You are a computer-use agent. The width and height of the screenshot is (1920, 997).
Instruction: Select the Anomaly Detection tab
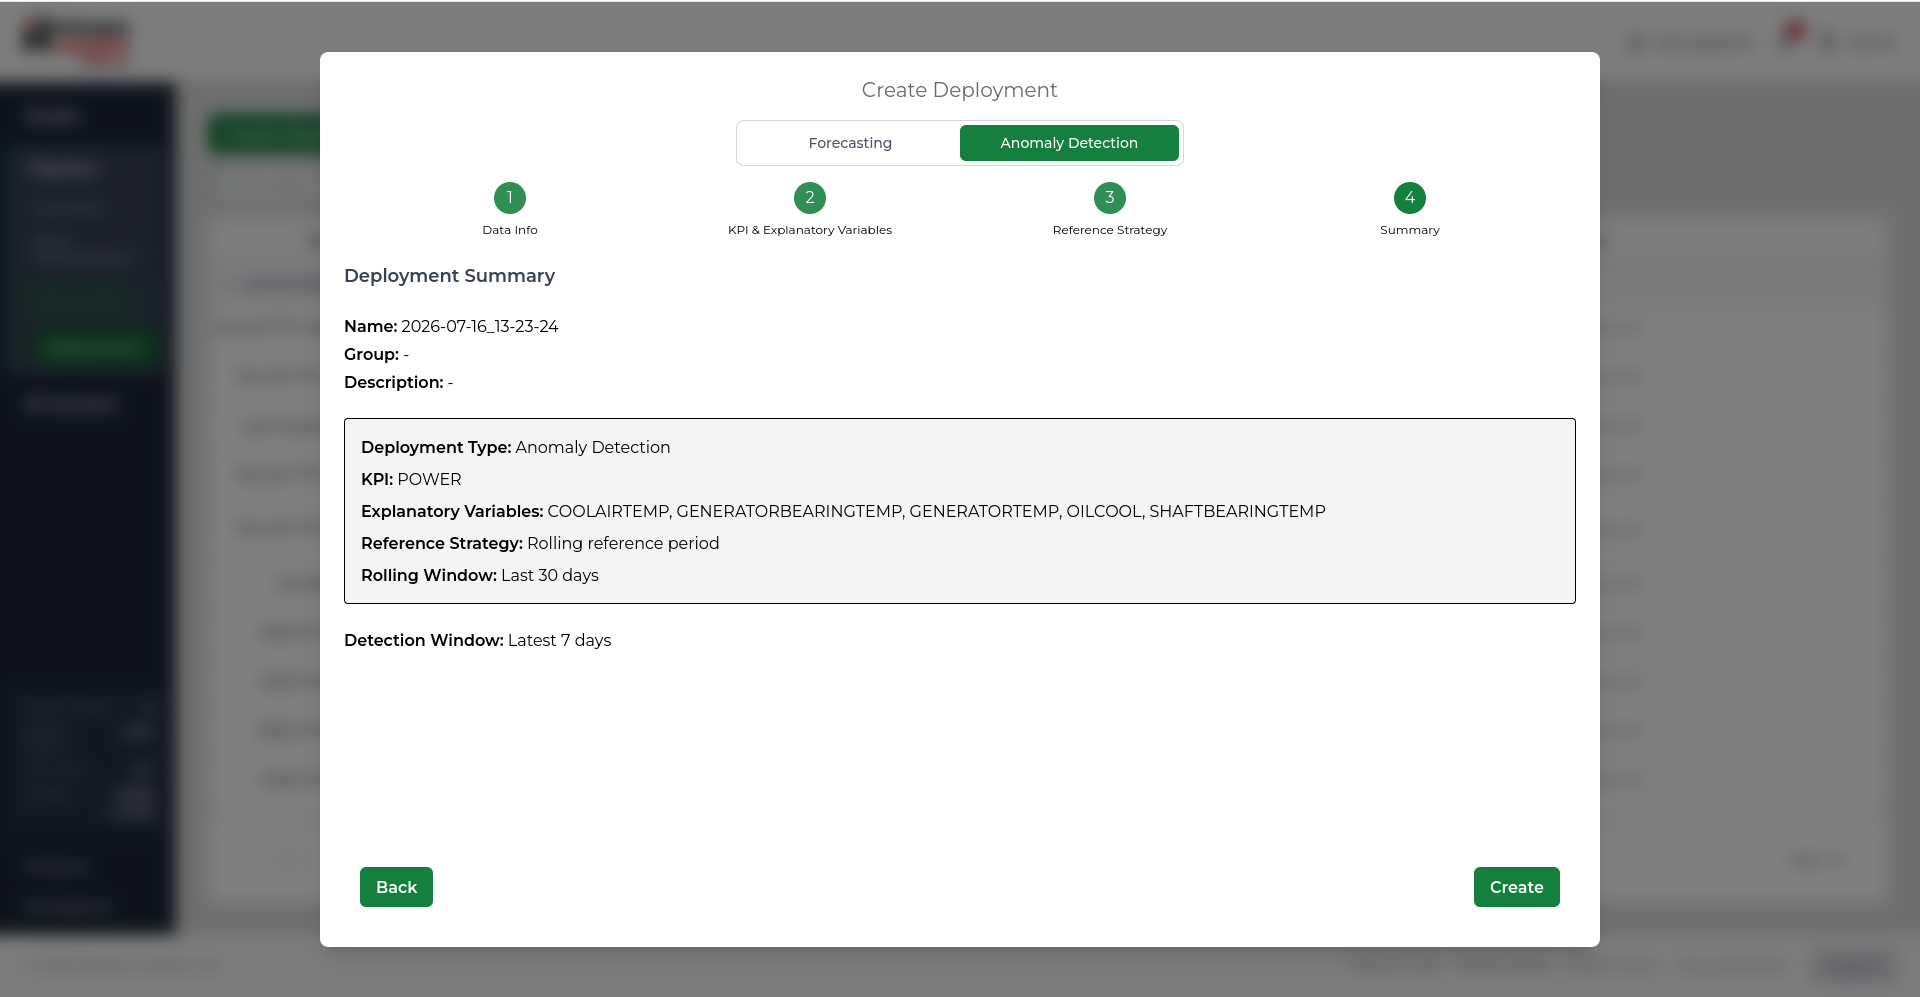[1069, 143]
